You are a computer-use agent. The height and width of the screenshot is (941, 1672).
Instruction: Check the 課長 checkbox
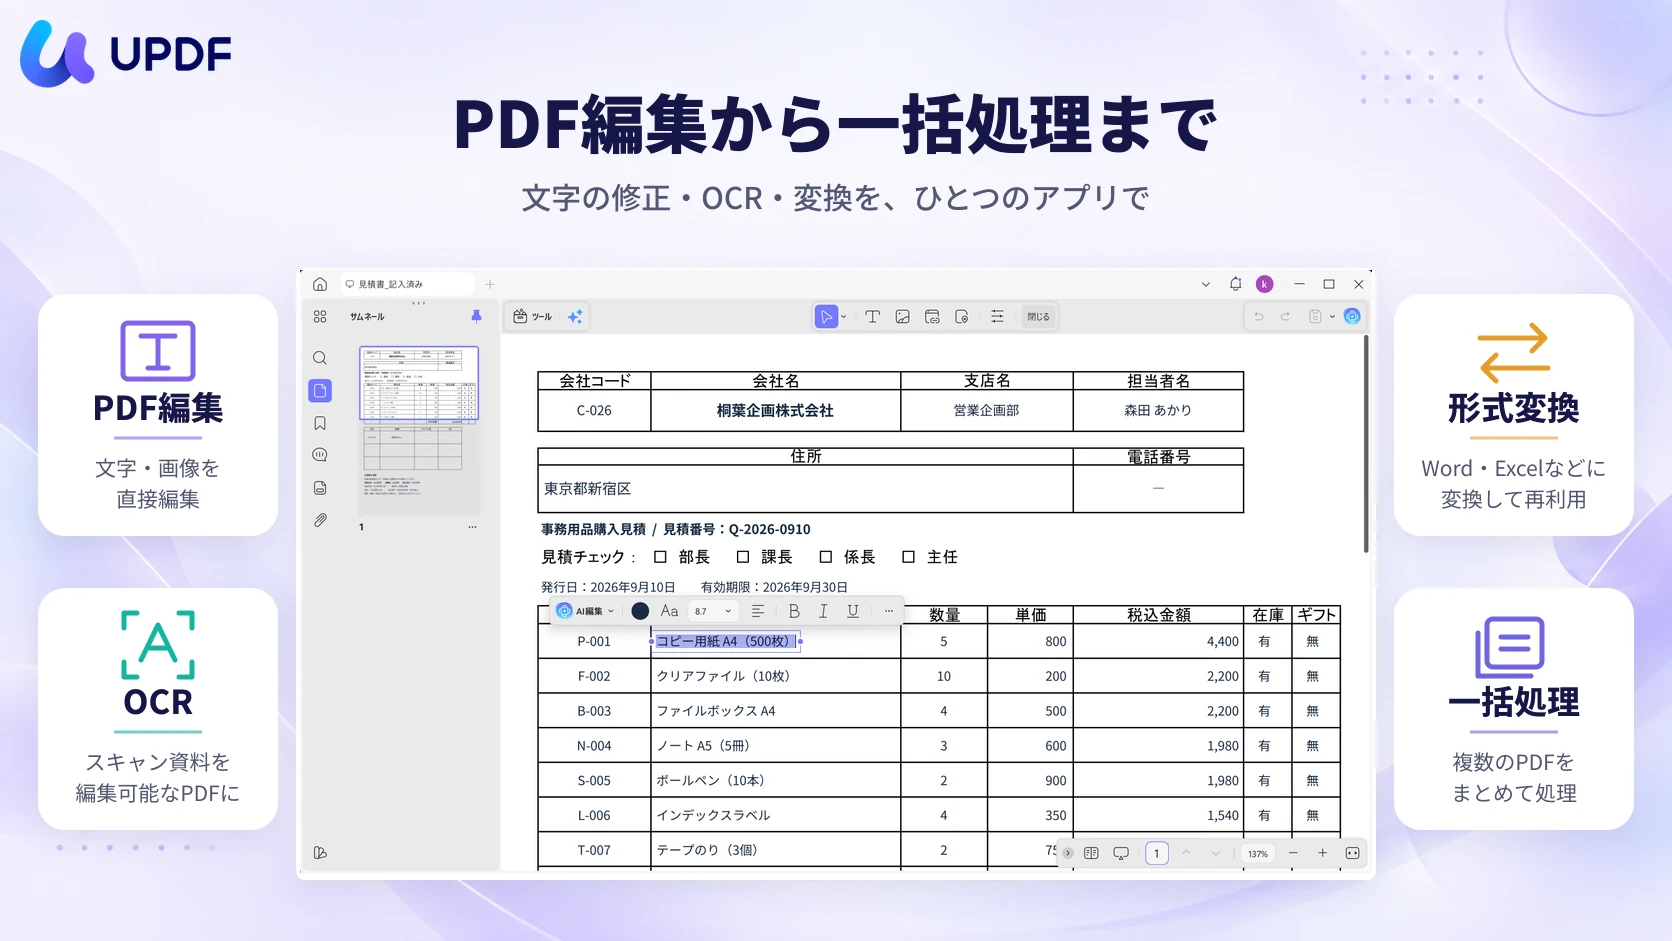(x=743, y=557)
